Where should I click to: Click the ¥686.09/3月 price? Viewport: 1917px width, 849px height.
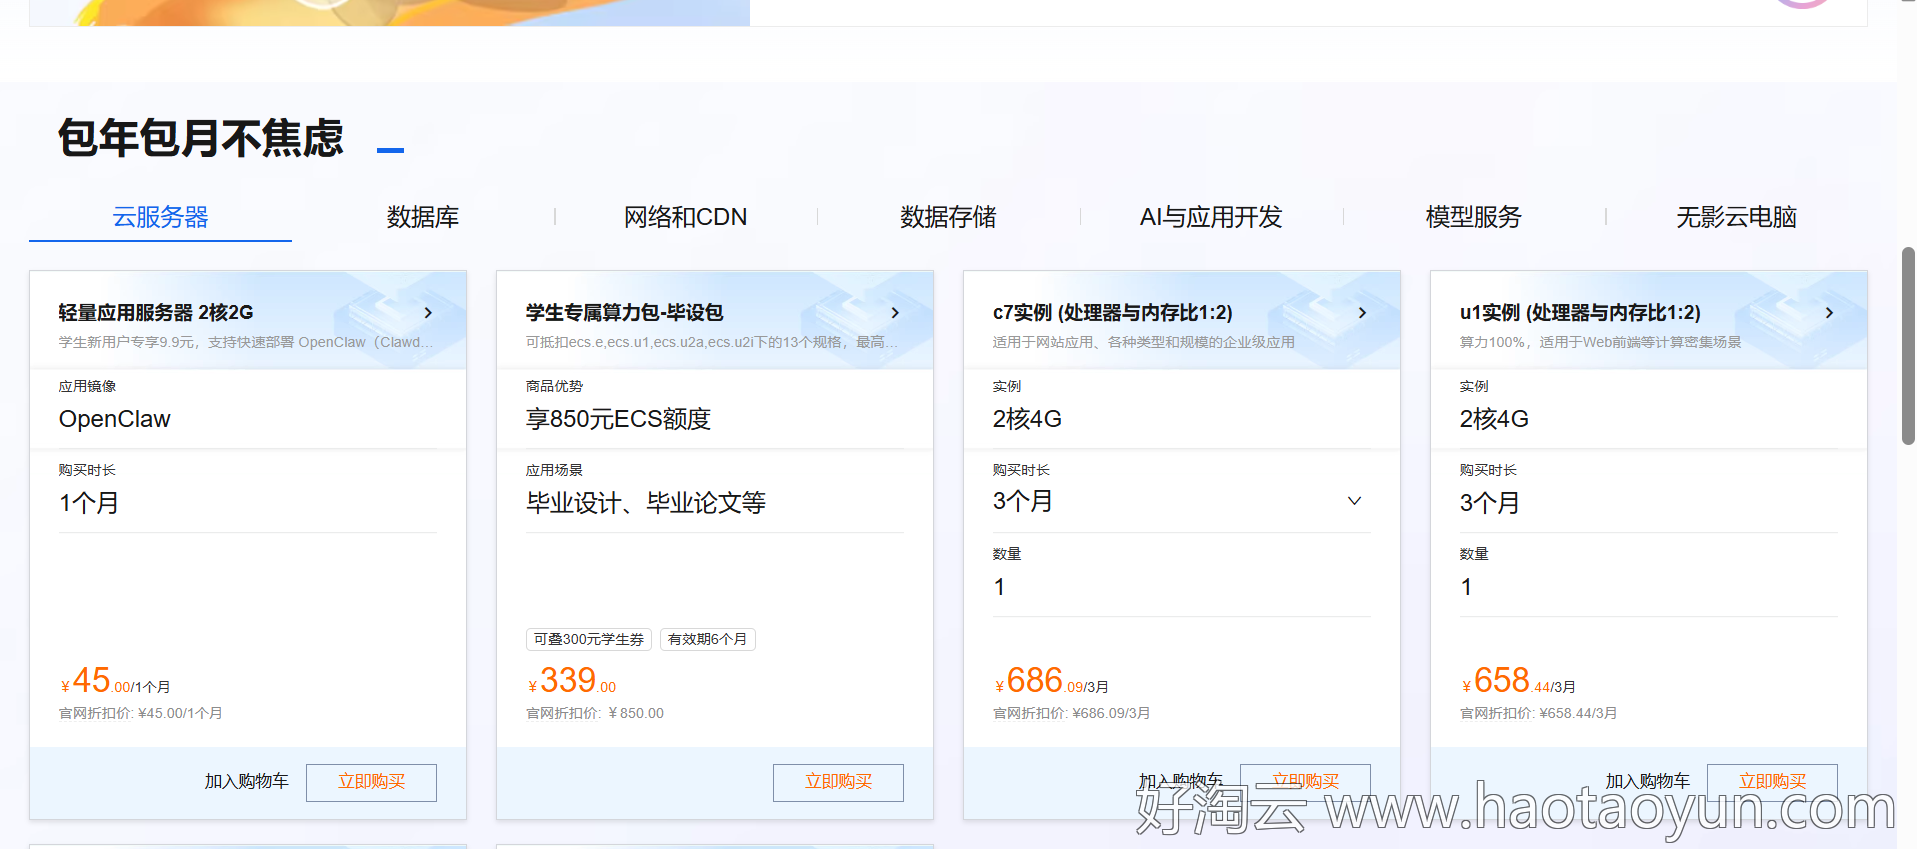(x=1051, y=681)
